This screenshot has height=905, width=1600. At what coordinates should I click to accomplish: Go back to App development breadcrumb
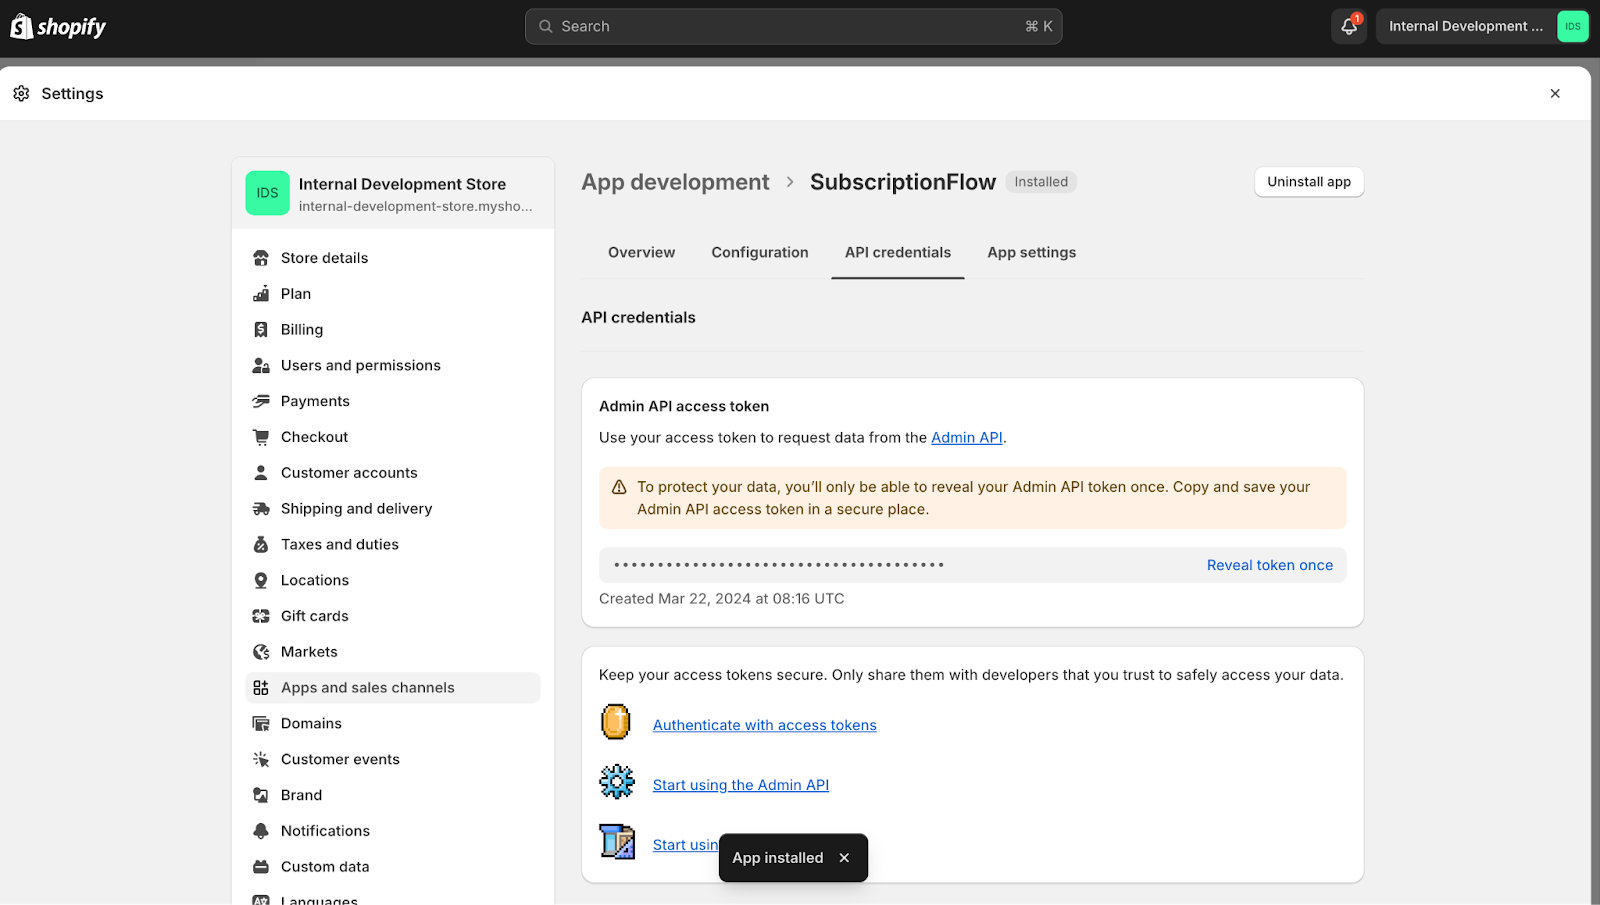pos(675,182)
